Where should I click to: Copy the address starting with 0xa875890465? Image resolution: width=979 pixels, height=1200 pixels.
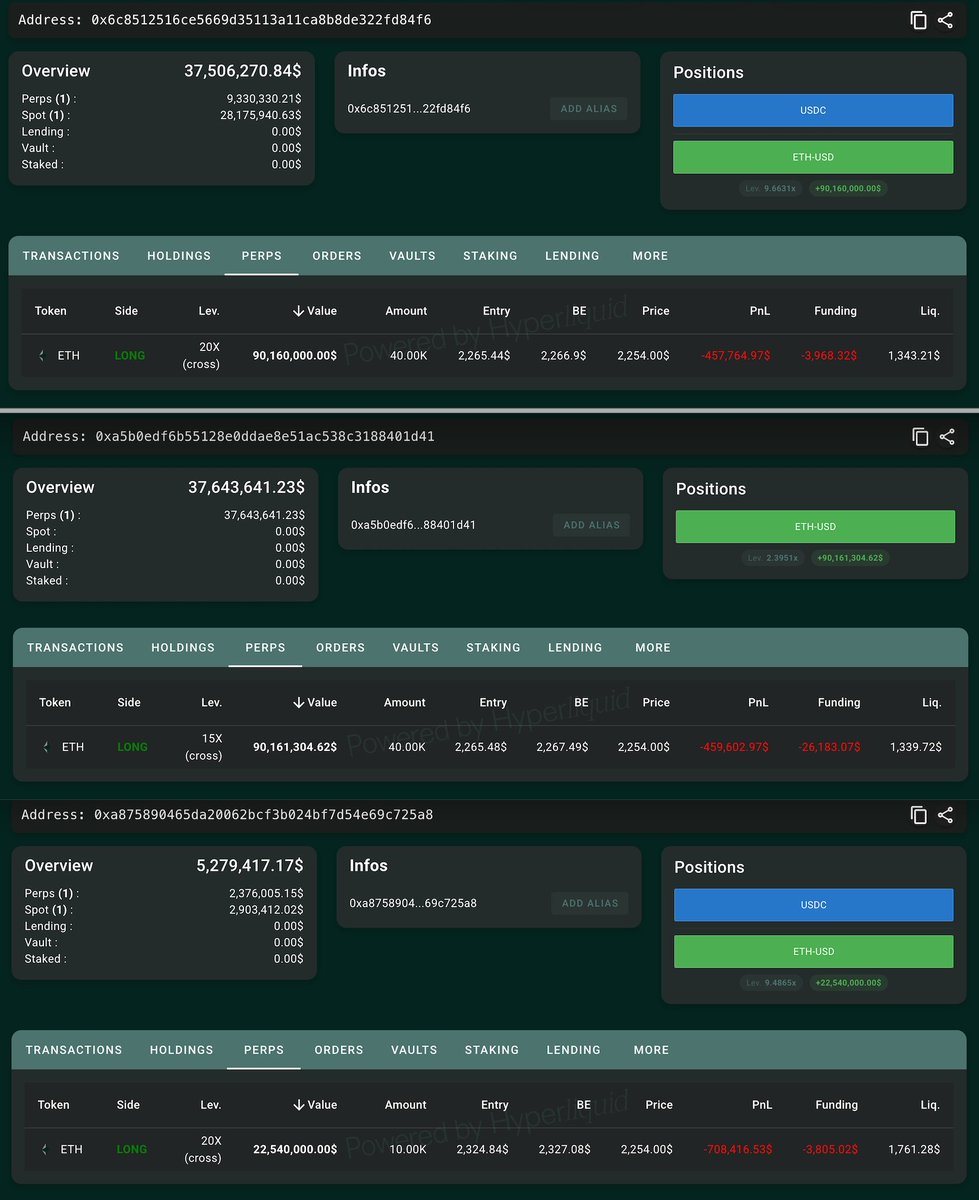coord(918,815)
